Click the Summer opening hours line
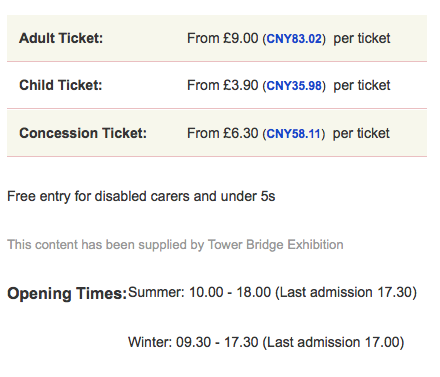Screen dimensions: 440x377 (272, 292)
